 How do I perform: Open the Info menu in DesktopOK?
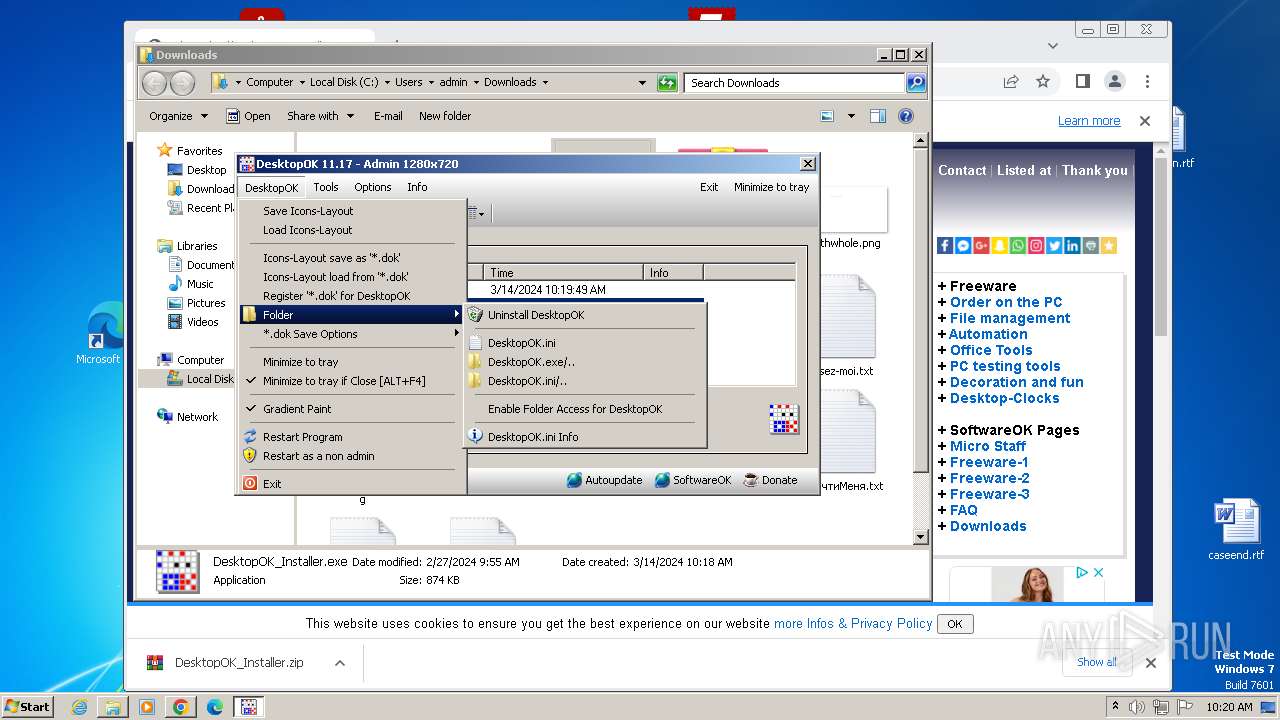tap(417, 187)
